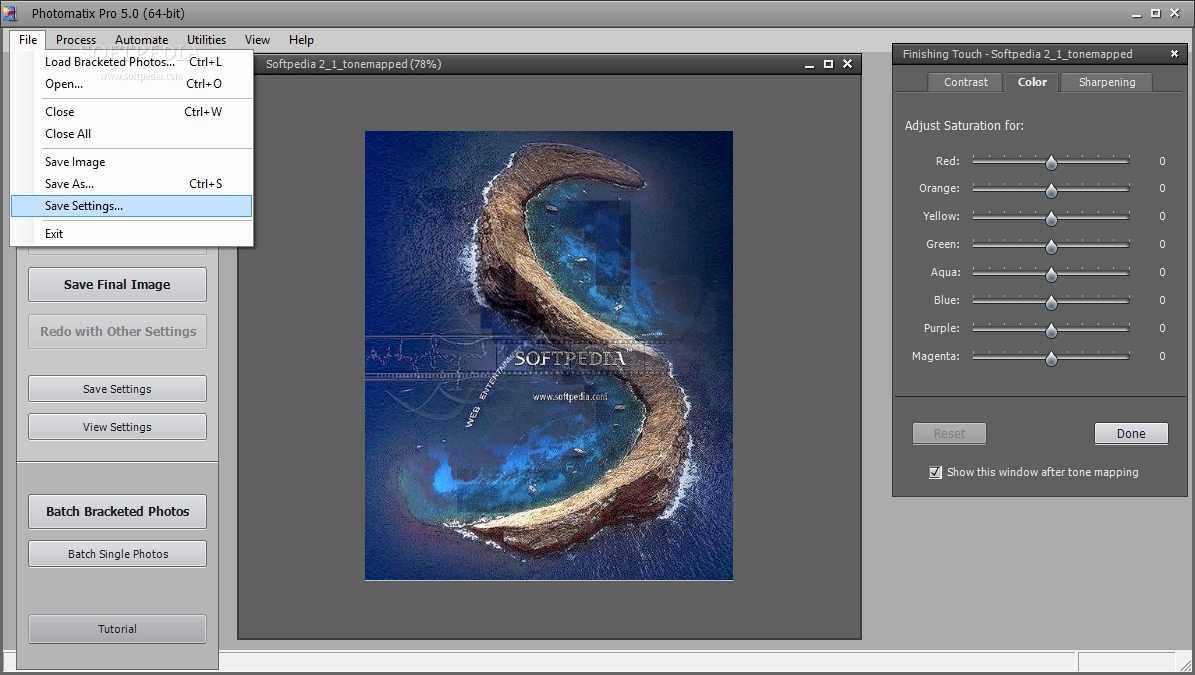1195x675 pixels.
Task: Open the Process menu
Action: coord(76,40)
